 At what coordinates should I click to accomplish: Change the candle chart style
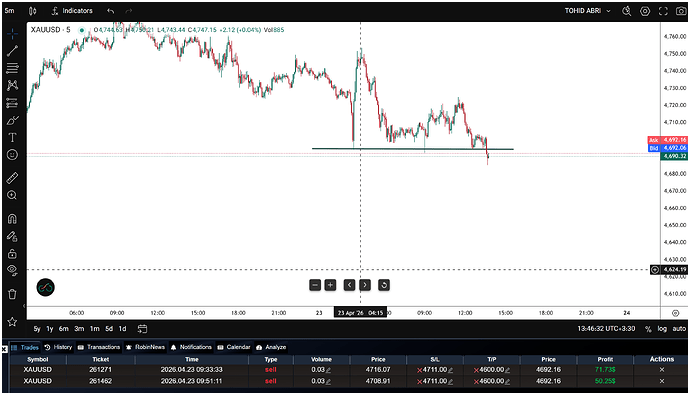pos(33,11)
